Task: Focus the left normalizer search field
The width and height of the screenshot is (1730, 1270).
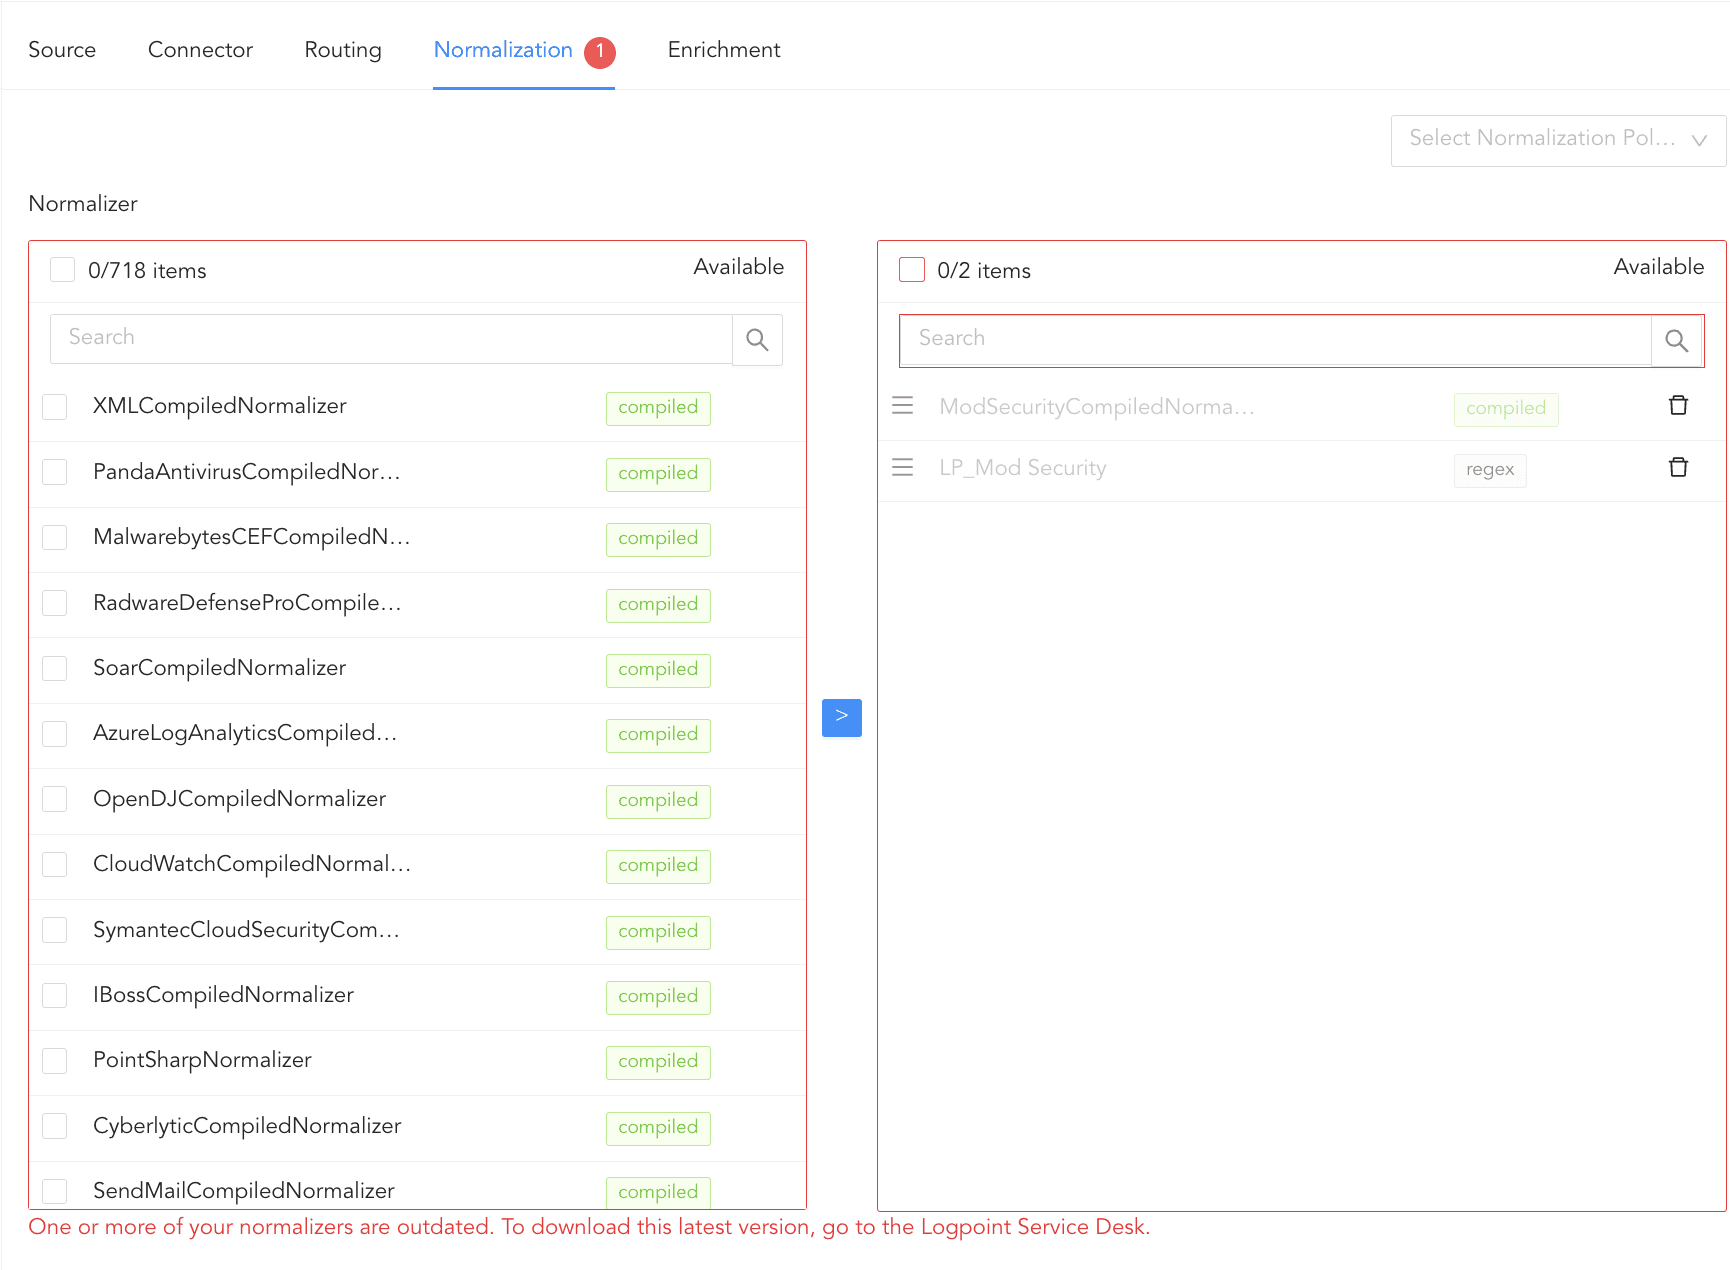Action: point(390,338)
